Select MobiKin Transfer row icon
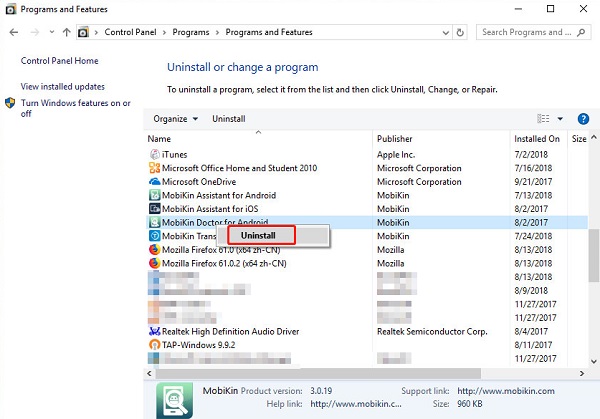Screen dimensions: 600x419 tap(154, 236)
